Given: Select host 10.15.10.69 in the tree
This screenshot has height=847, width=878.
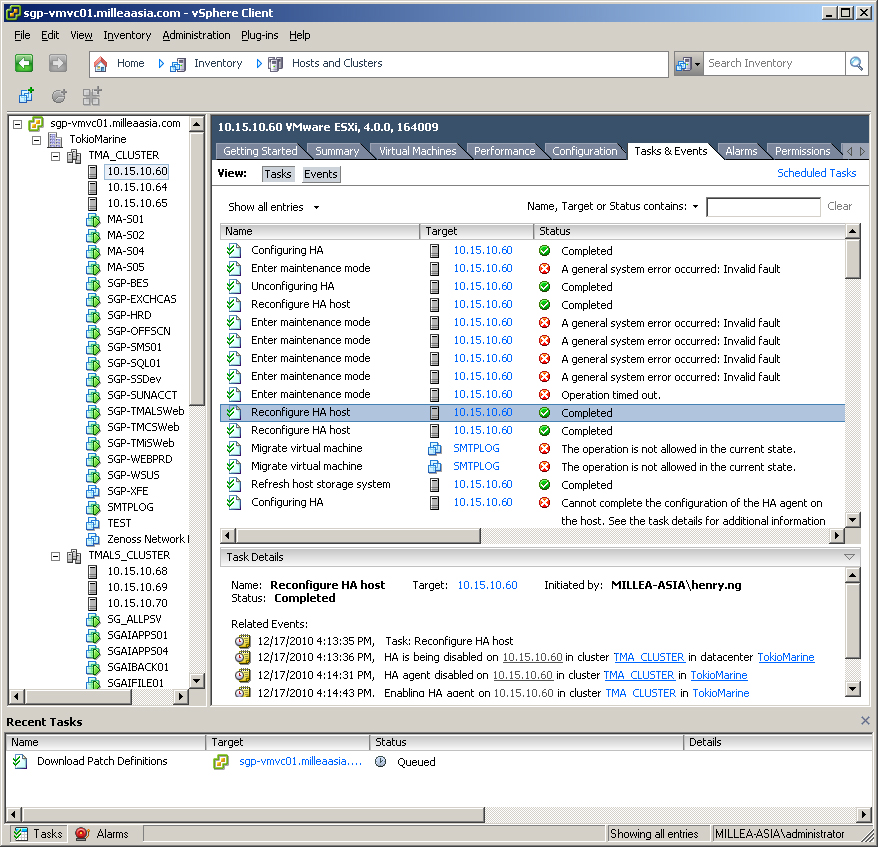Looking at the screenshot, I should (x=137, y=587).
